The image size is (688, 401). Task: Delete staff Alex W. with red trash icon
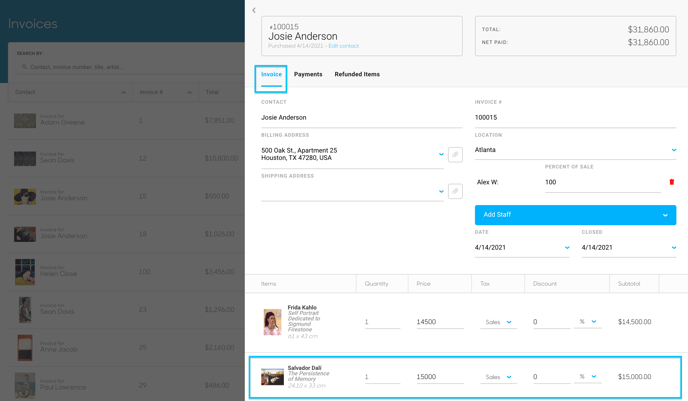[x=671, y=182]
